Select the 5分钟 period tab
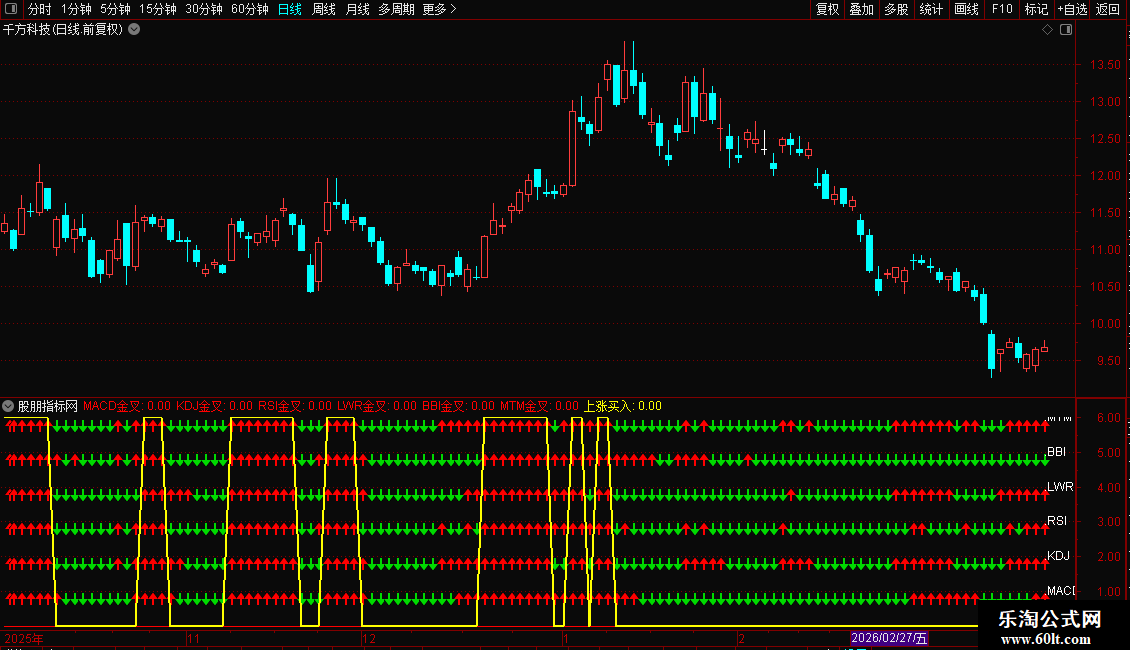 (115, 9)
